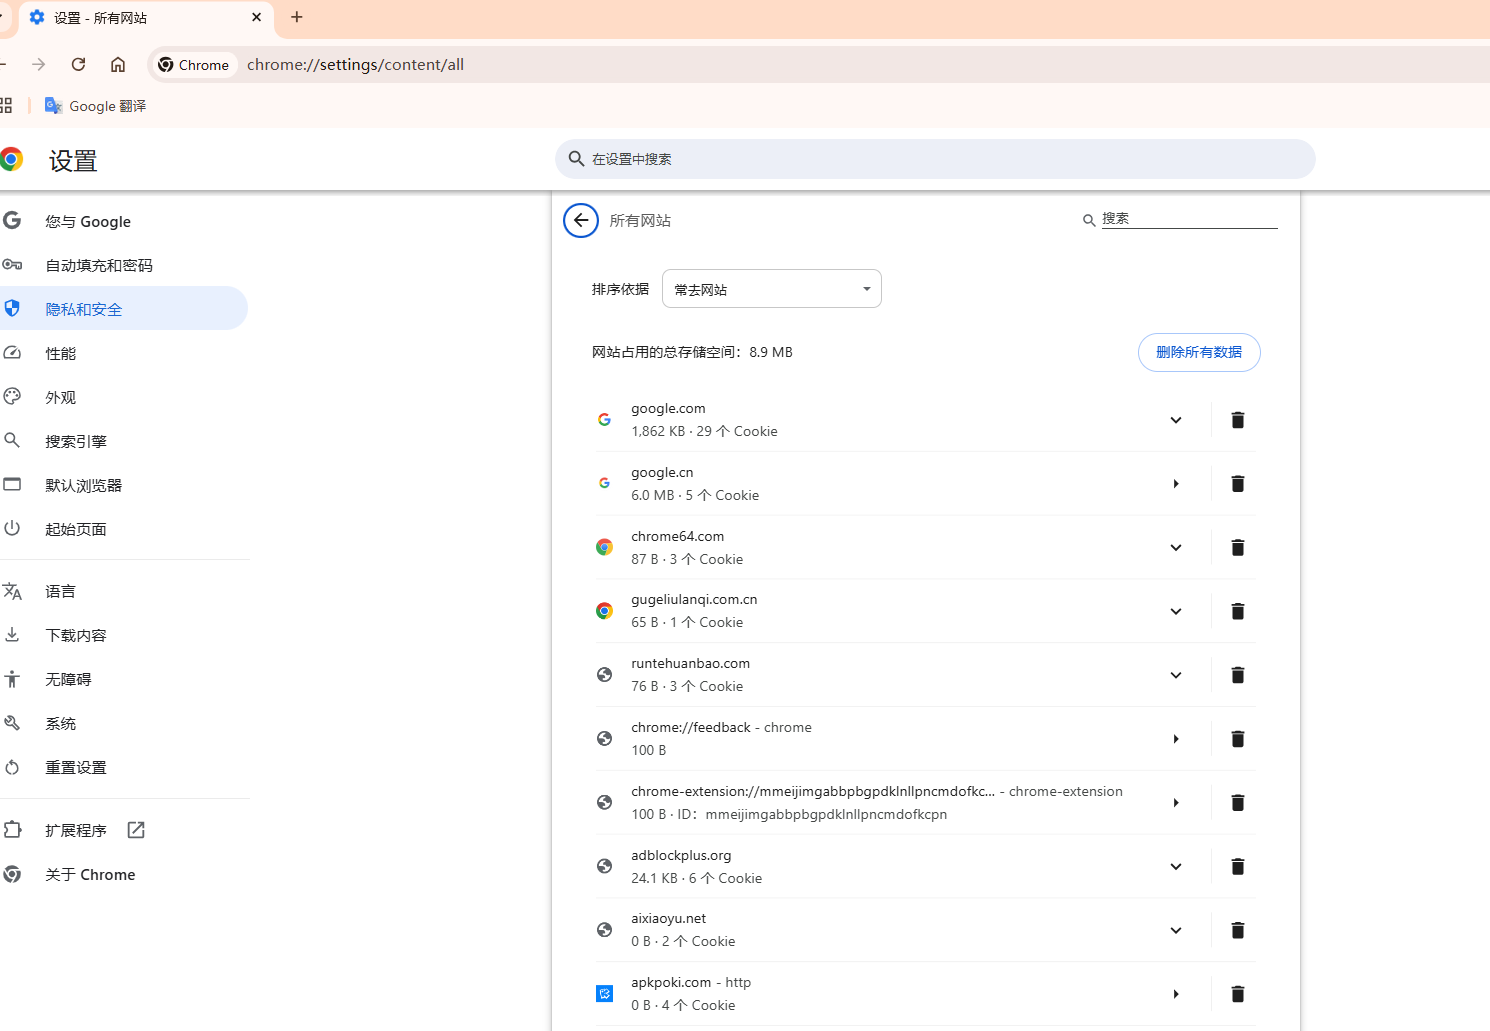Click trash icon for google.cn row
1490x1031 pixels.
(1237, 484)
